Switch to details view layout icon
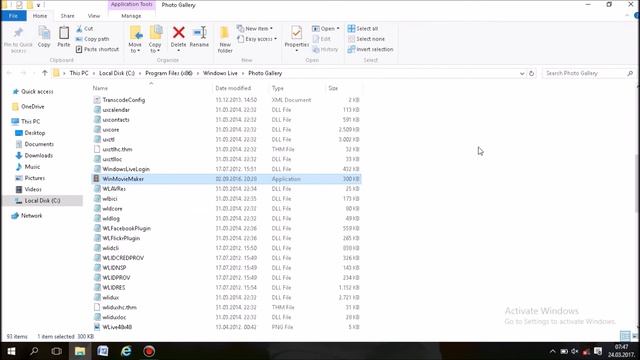The width and height of the screenshot is (640, 360). click(x=624, y=336)
